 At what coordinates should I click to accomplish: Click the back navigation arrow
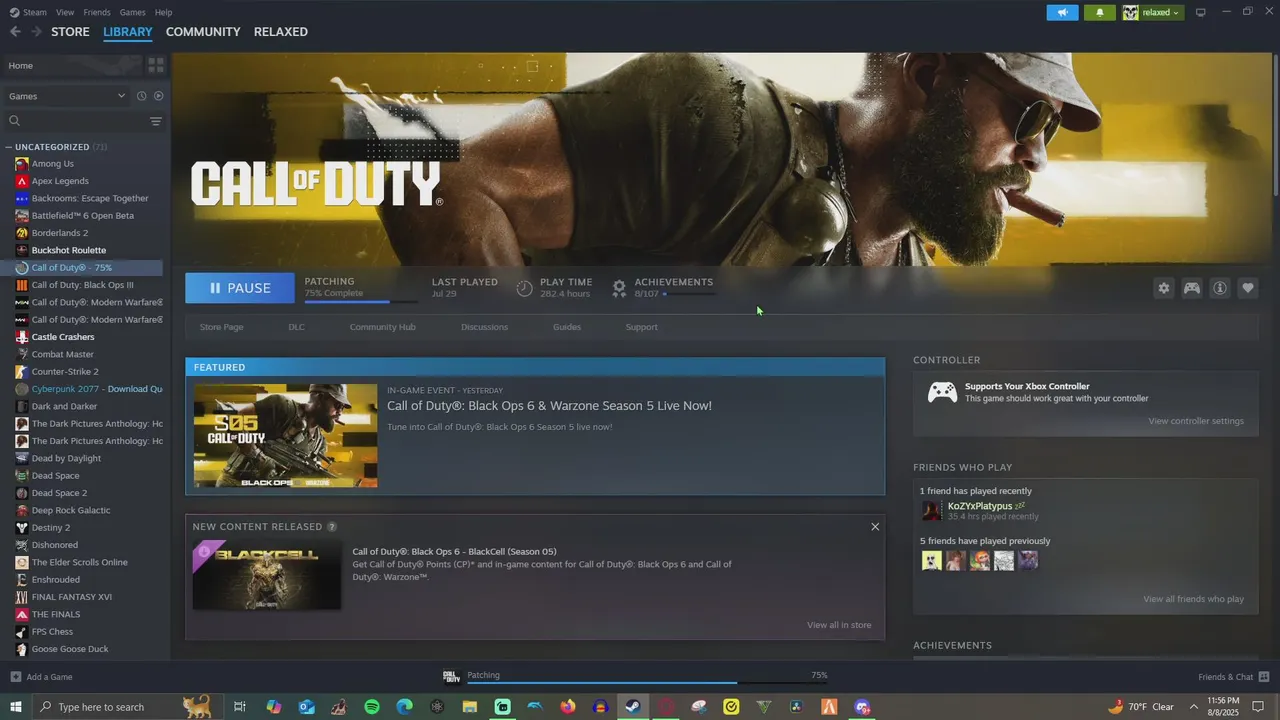(15, 32)
